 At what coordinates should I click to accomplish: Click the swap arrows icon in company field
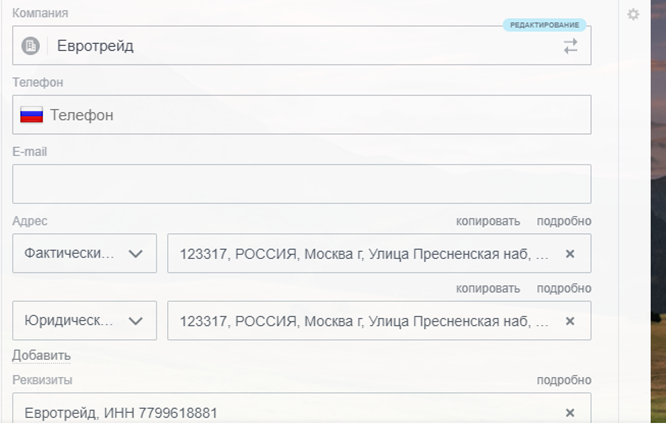point(570,46)
